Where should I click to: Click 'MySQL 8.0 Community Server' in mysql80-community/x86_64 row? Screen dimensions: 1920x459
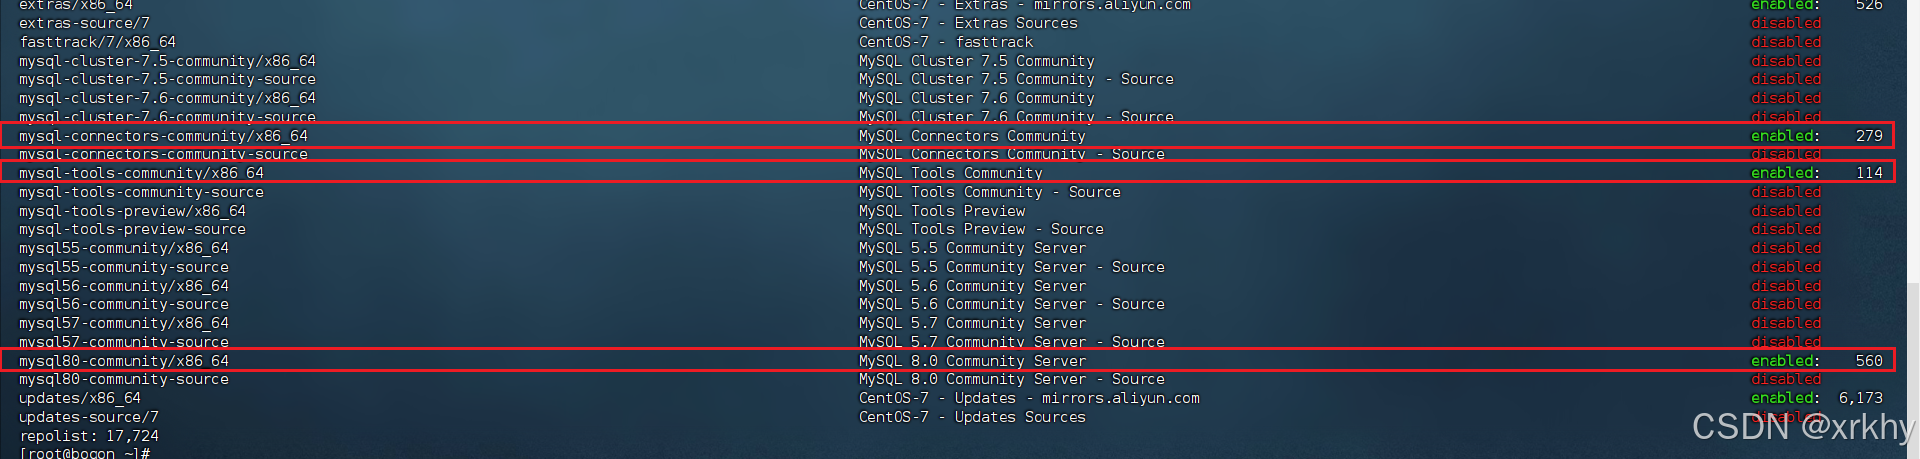point(972,361)
